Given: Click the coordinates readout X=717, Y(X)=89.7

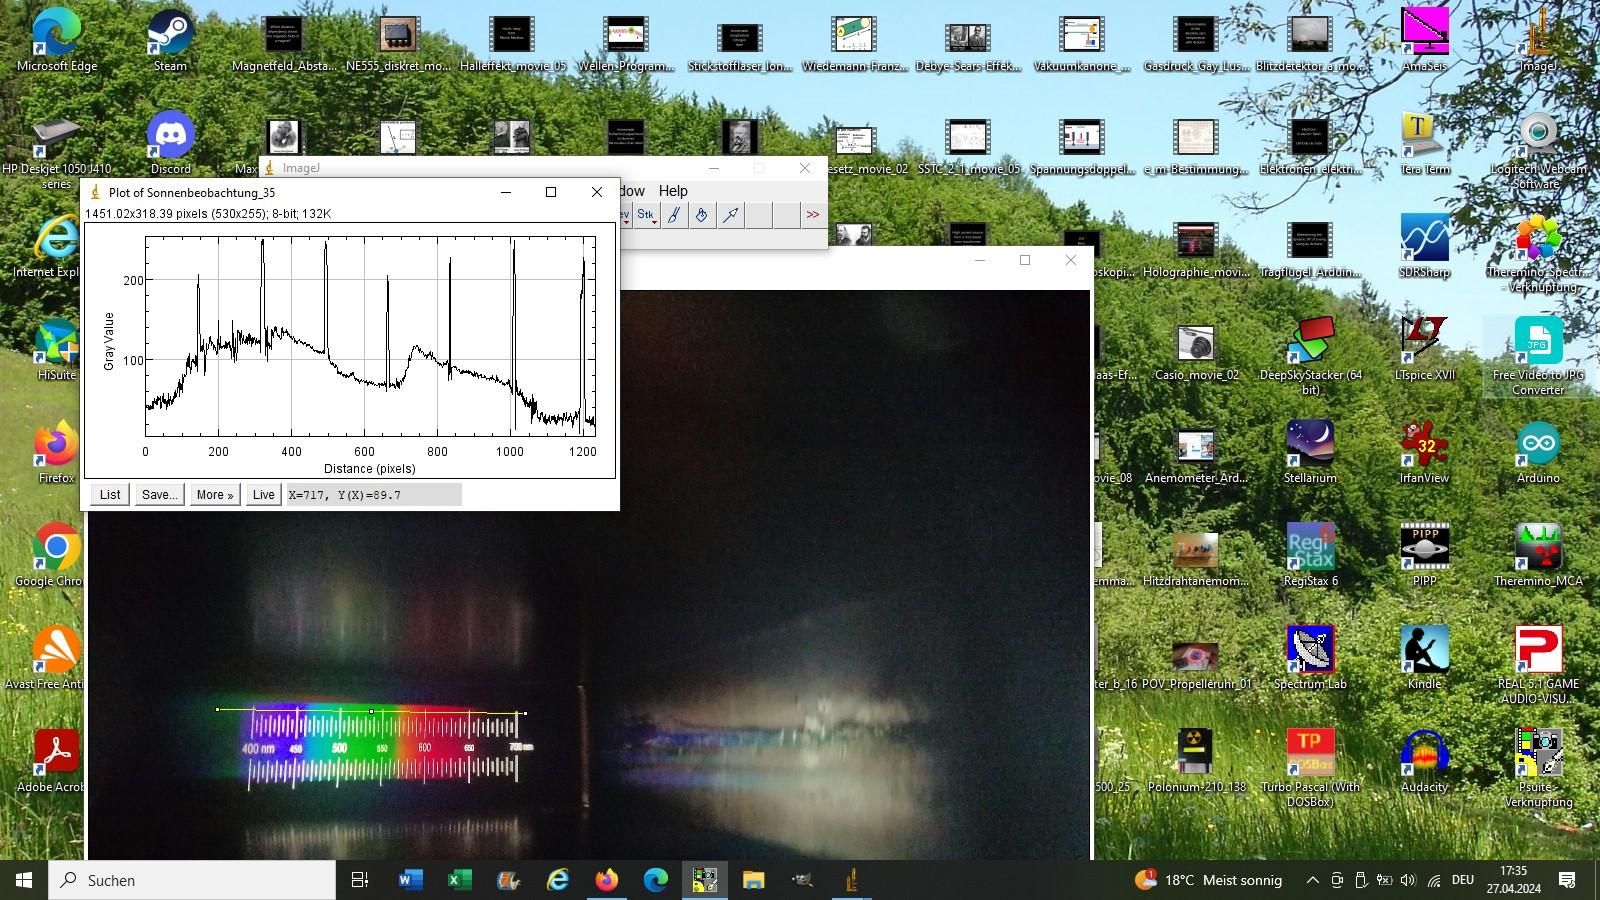Looking at the screenshot, I should [x=374, y=494].
